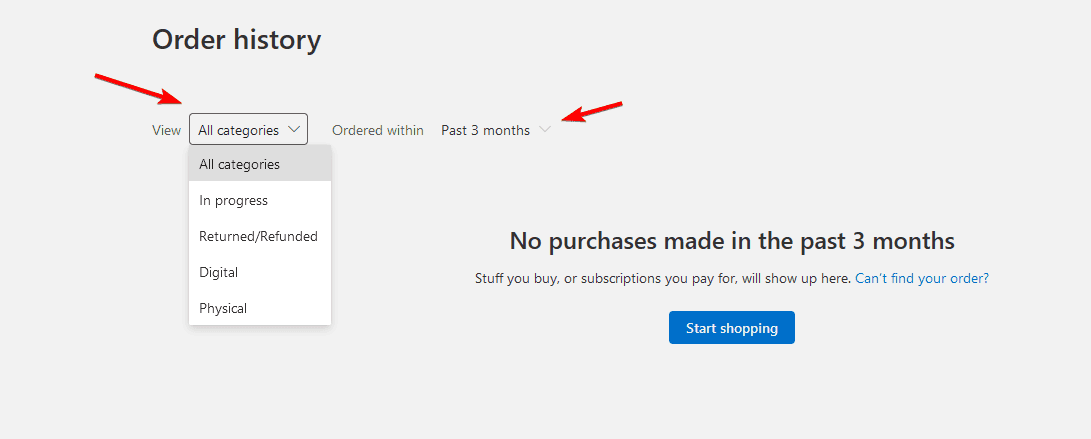Click the Ordered within label
The image size is (1091, 439).
[378, 130]
